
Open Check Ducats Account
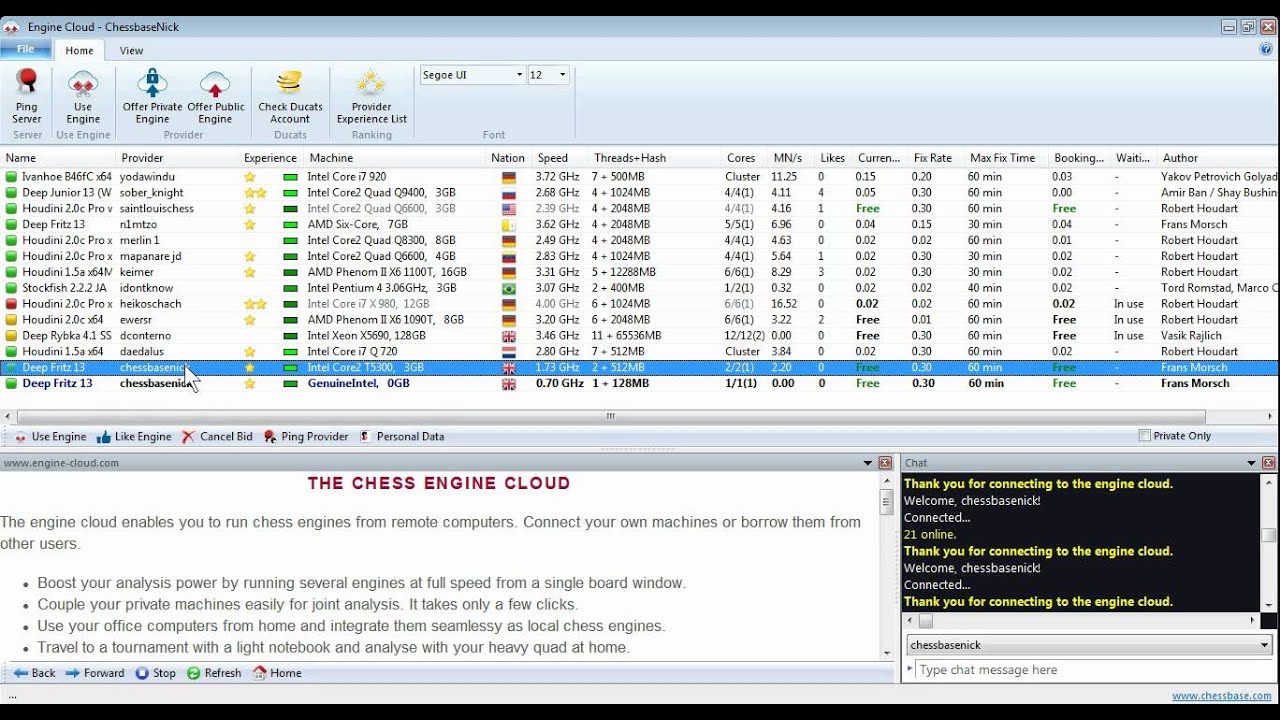click(x=290, y=96)
